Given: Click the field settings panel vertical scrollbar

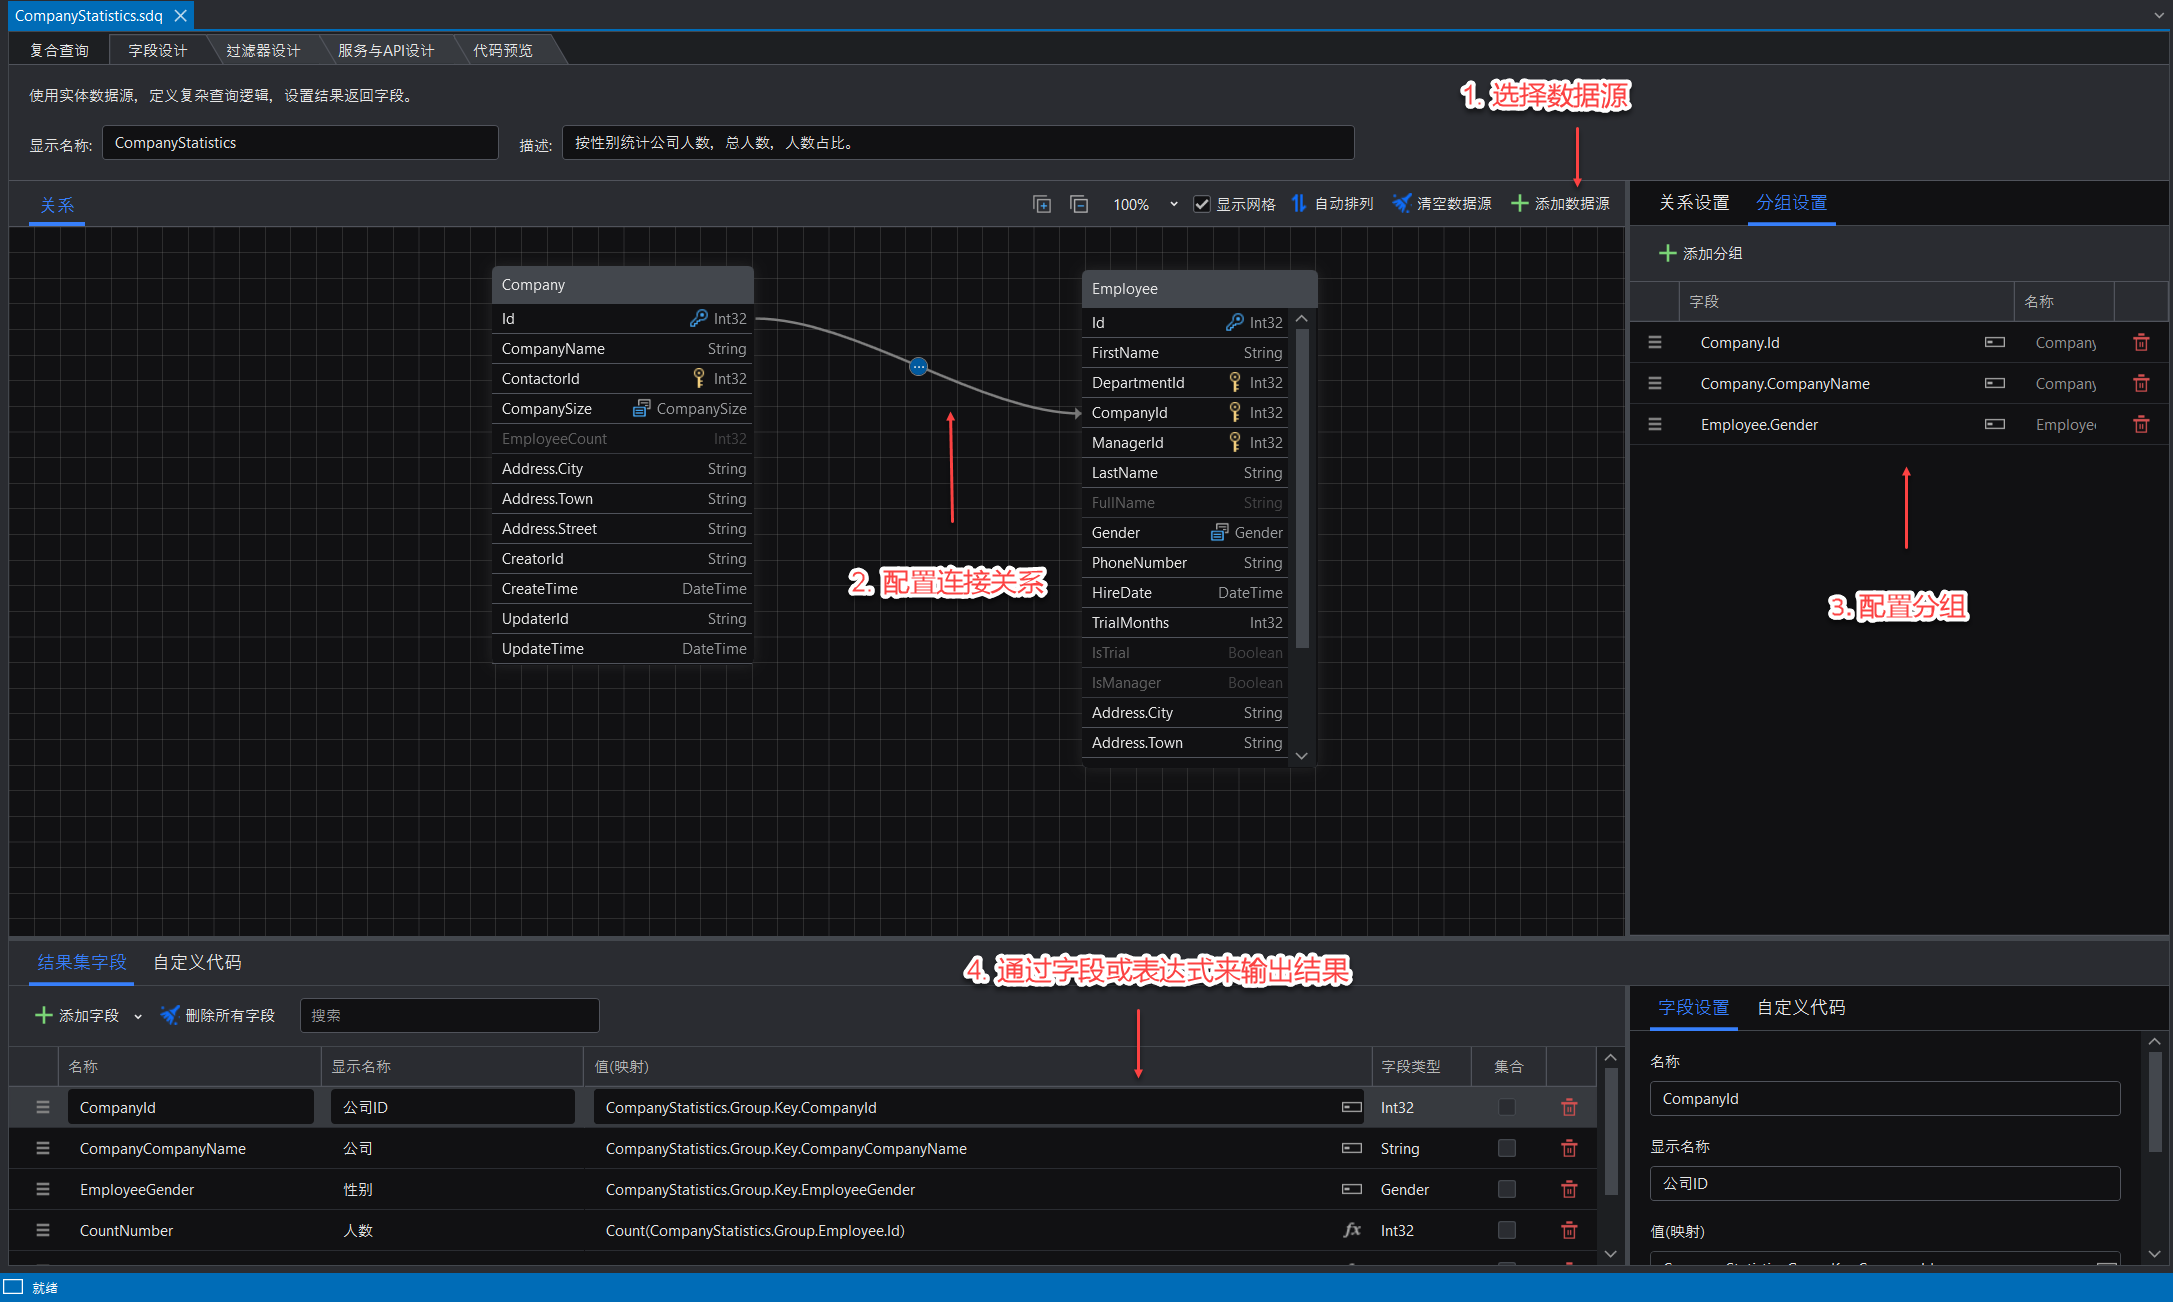Looking at the screenshot, I should pyautogui.click(x=2155, y=1100).
